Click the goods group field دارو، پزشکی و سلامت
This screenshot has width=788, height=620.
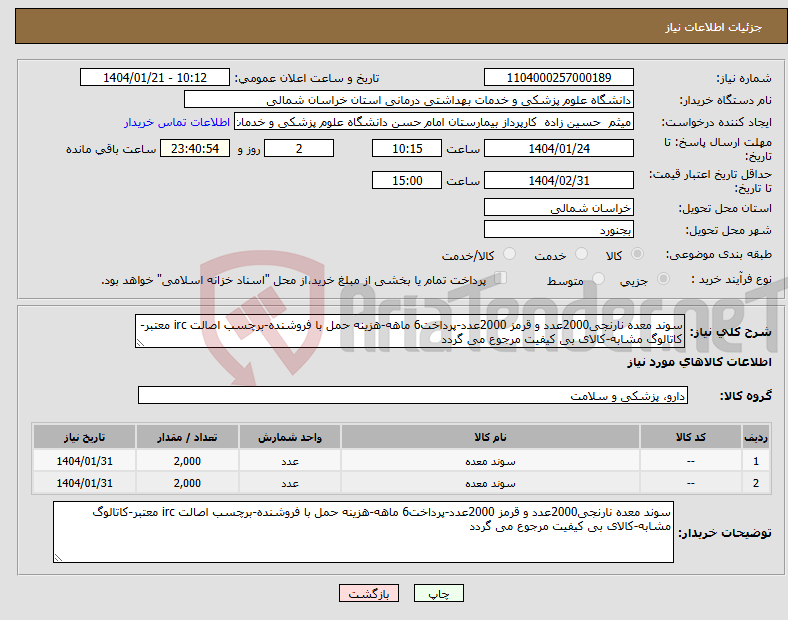(413, 395)
